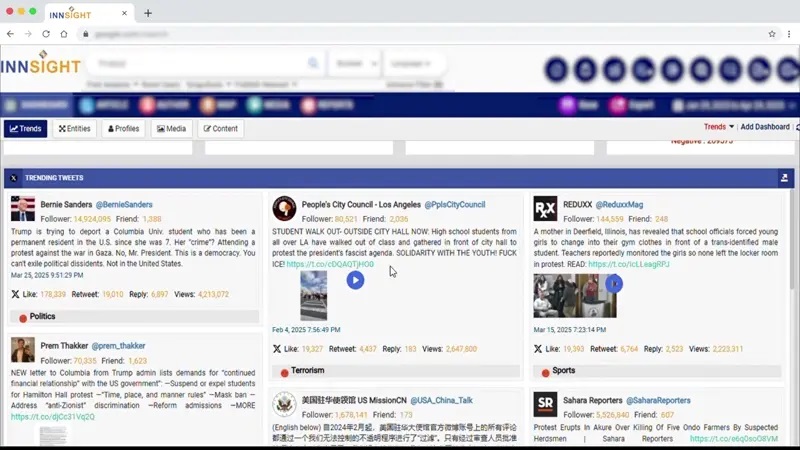Screen dimensions: 800x450
Task: Bookmark the page with the star icon
Action: click(x=772, y=34)
